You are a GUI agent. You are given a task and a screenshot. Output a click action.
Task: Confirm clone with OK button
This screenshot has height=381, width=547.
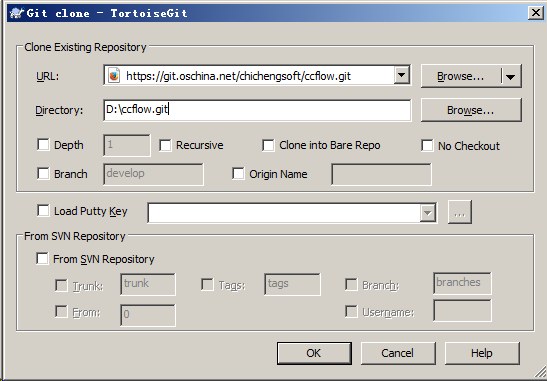tap(314, 353)
